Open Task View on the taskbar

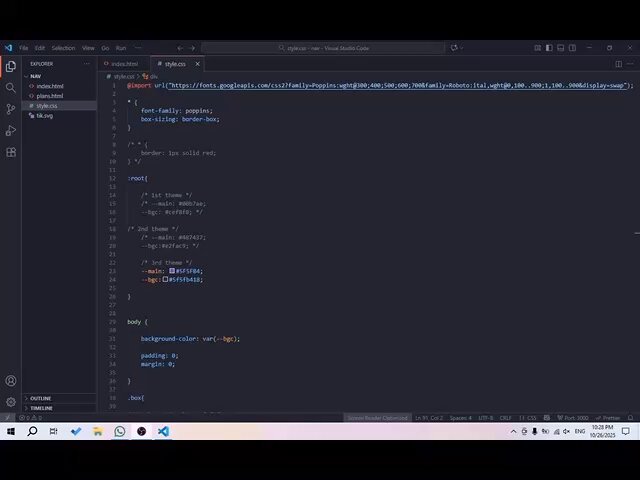click(53, 431)
